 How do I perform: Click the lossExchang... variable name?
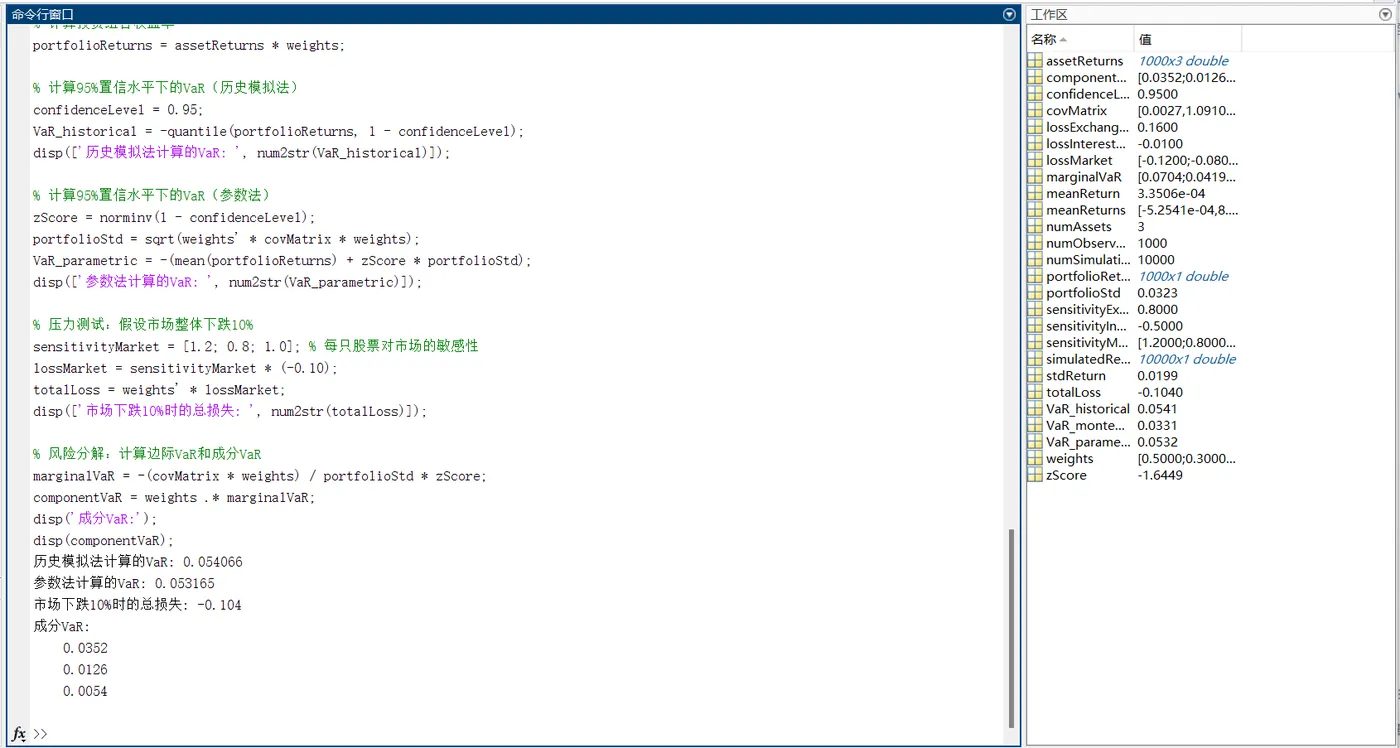click(x=1087, y=127)
